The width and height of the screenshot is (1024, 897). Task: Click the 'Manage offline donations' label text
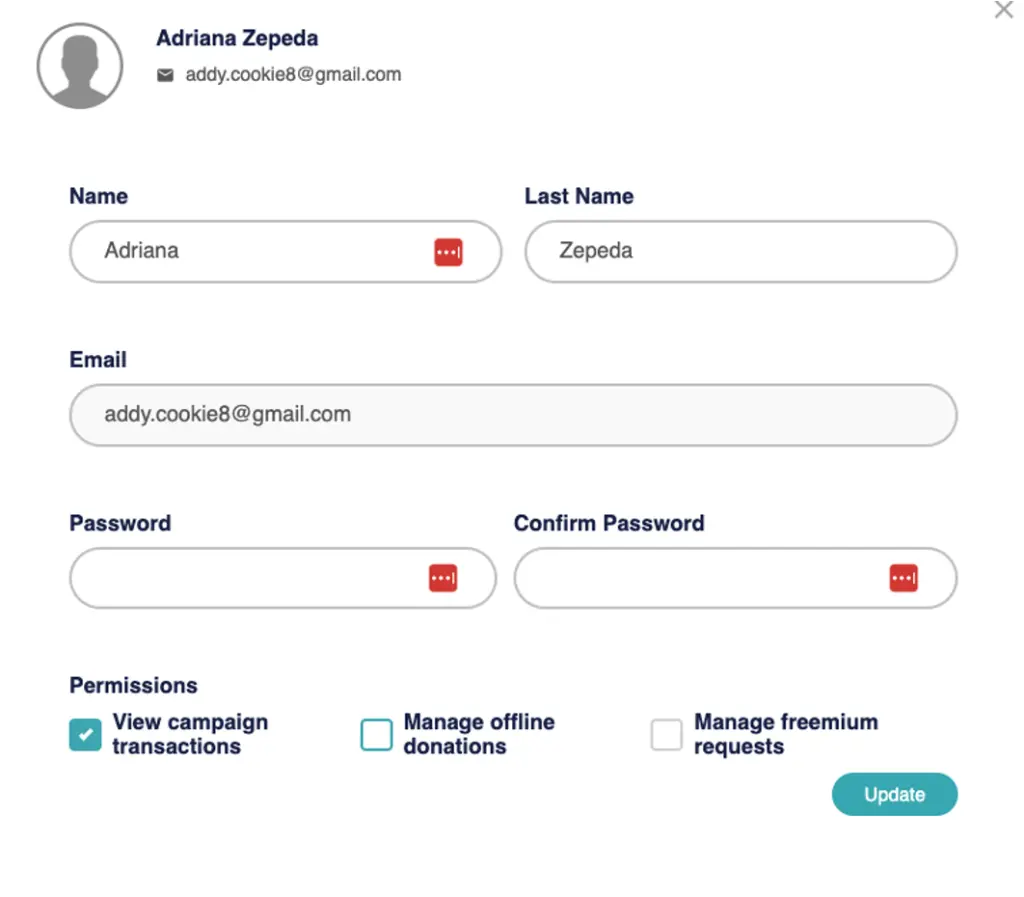(479, 734)
